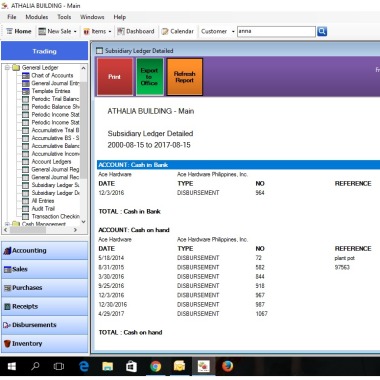Click the Trading panel header
The width and height of the screenshot is (380, 380).
[x=45, y=51]
